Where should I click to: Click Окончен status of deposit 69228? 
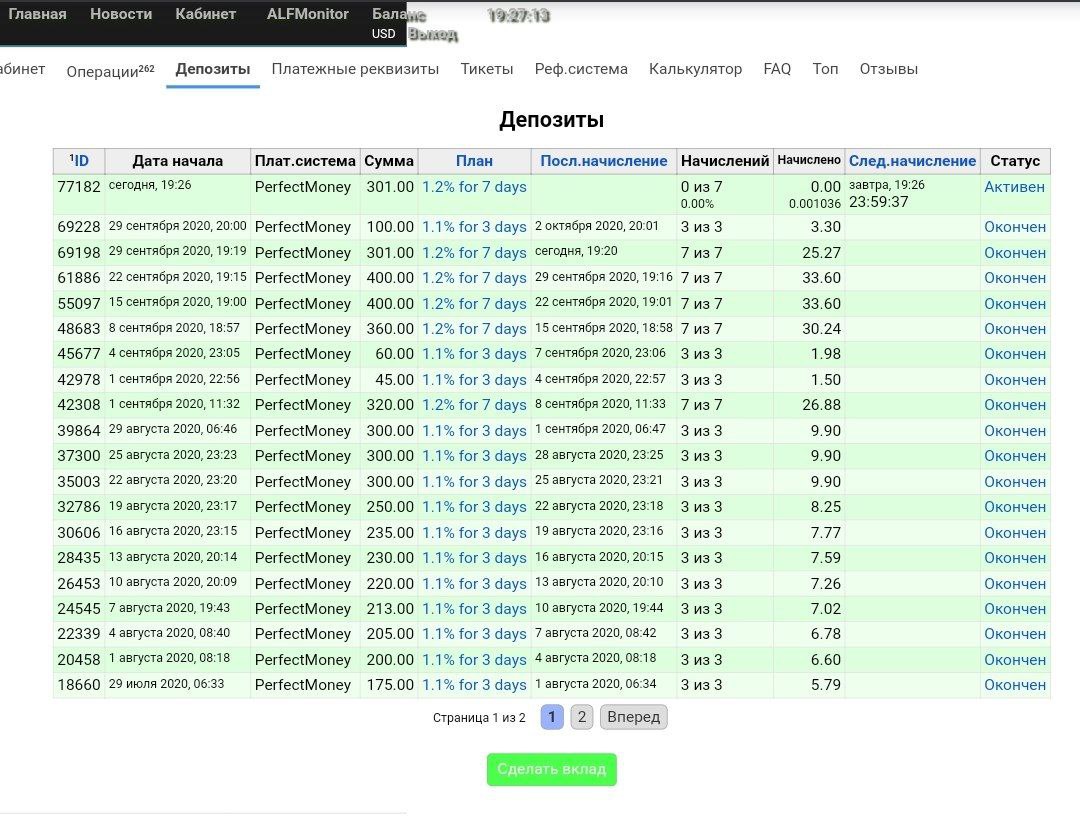(x=1015, y=227)
